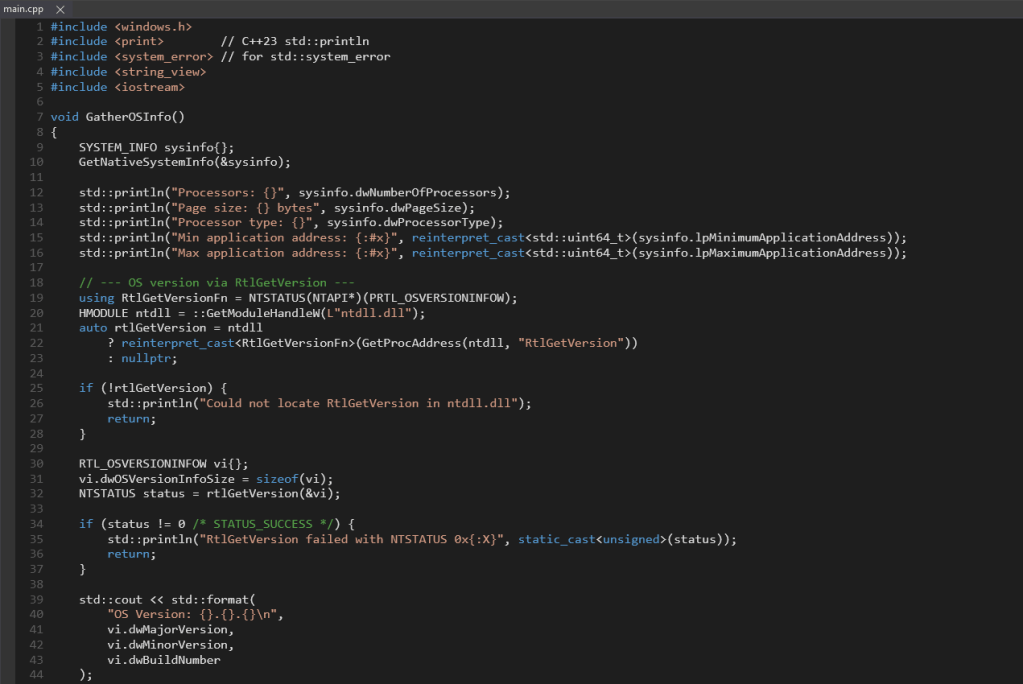Click line number 7 in the gutter
This screenshot has width=1023, height=684.
(x=39, y=117)
